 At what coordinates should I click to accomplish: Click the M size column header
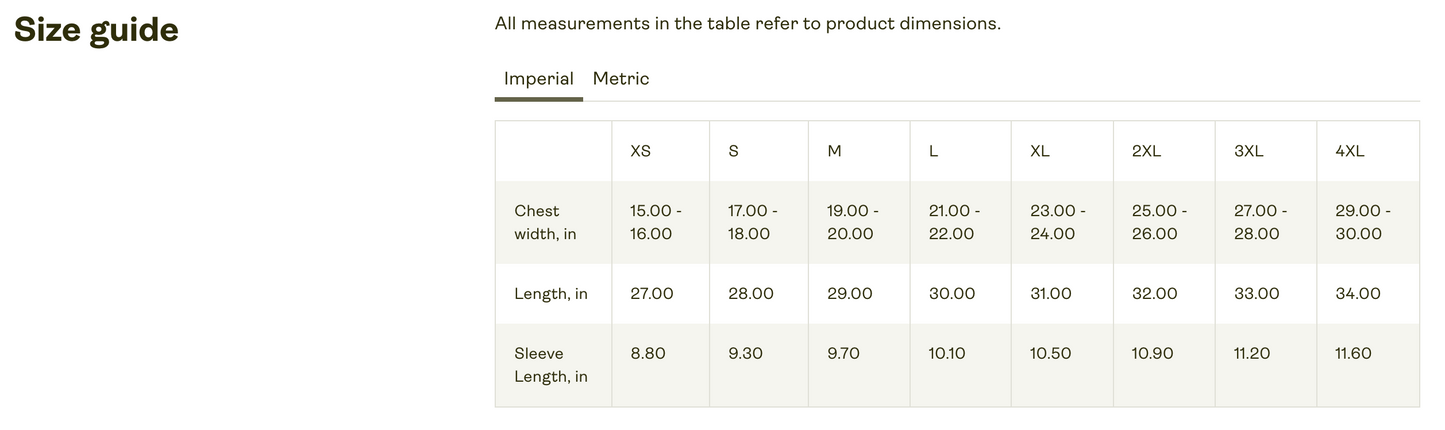tap(834, 151)
